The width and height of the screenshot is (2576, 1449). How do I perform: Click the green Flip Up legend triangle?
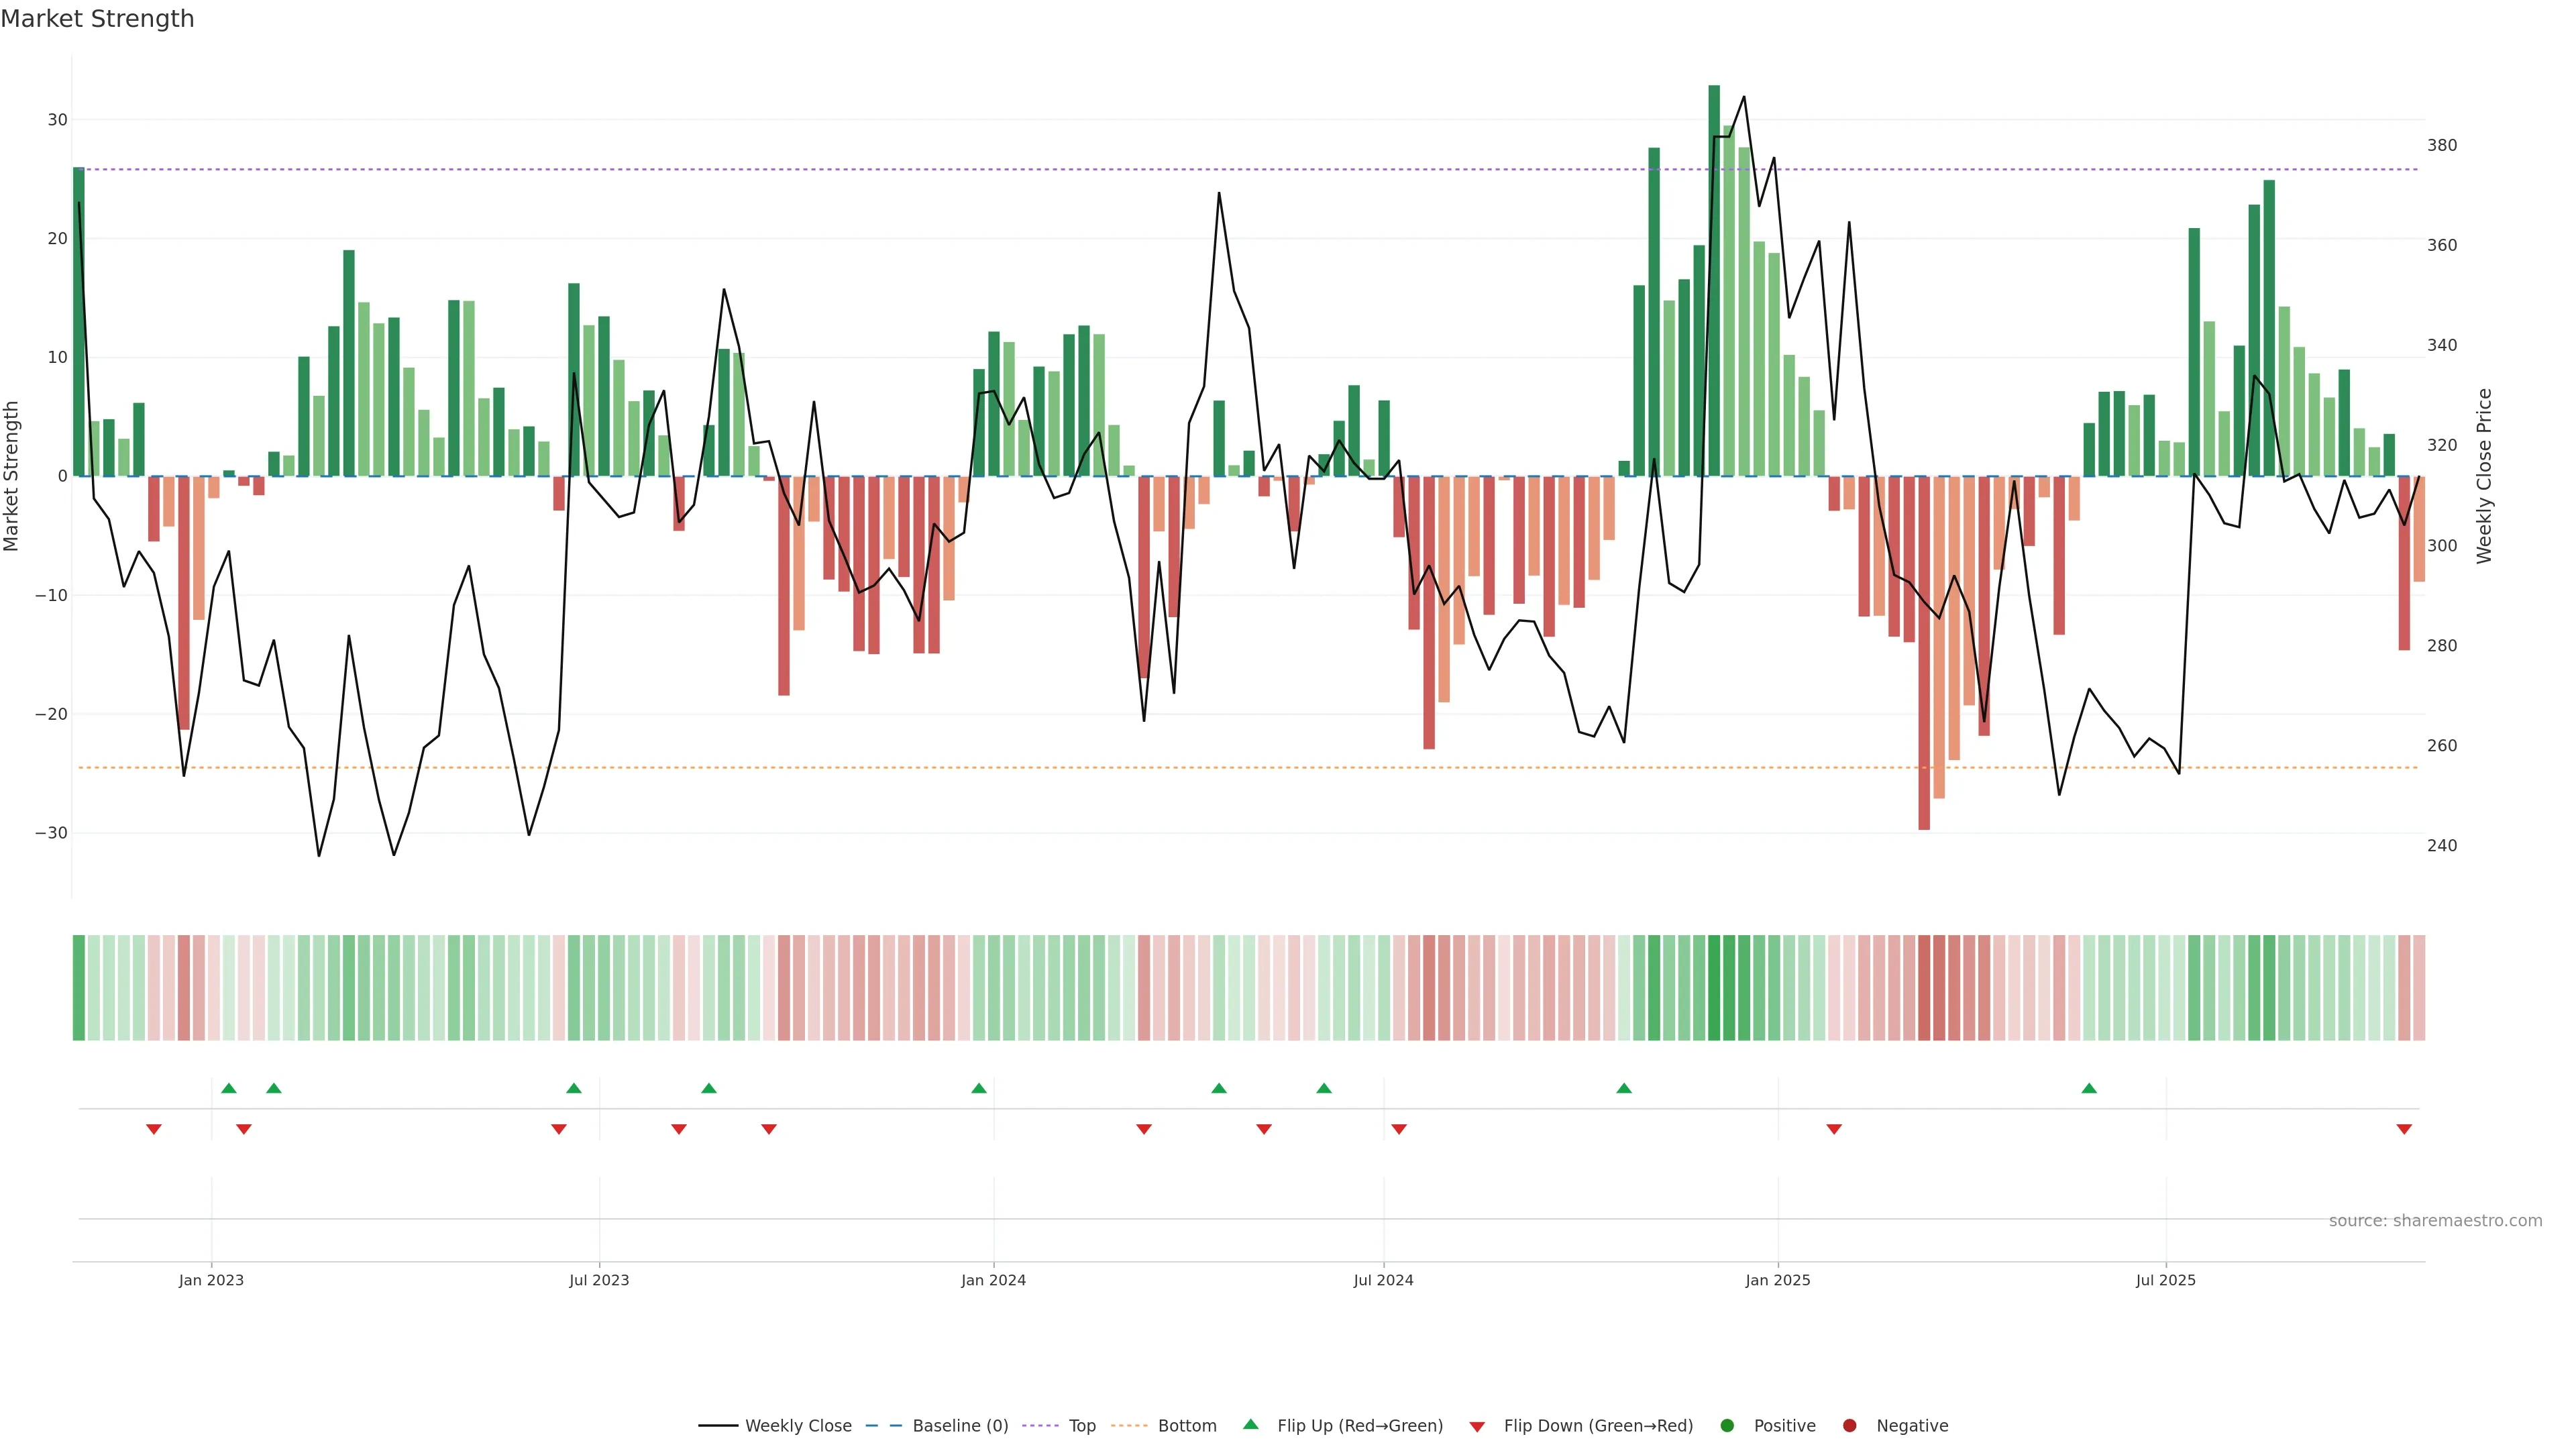1250,1425
